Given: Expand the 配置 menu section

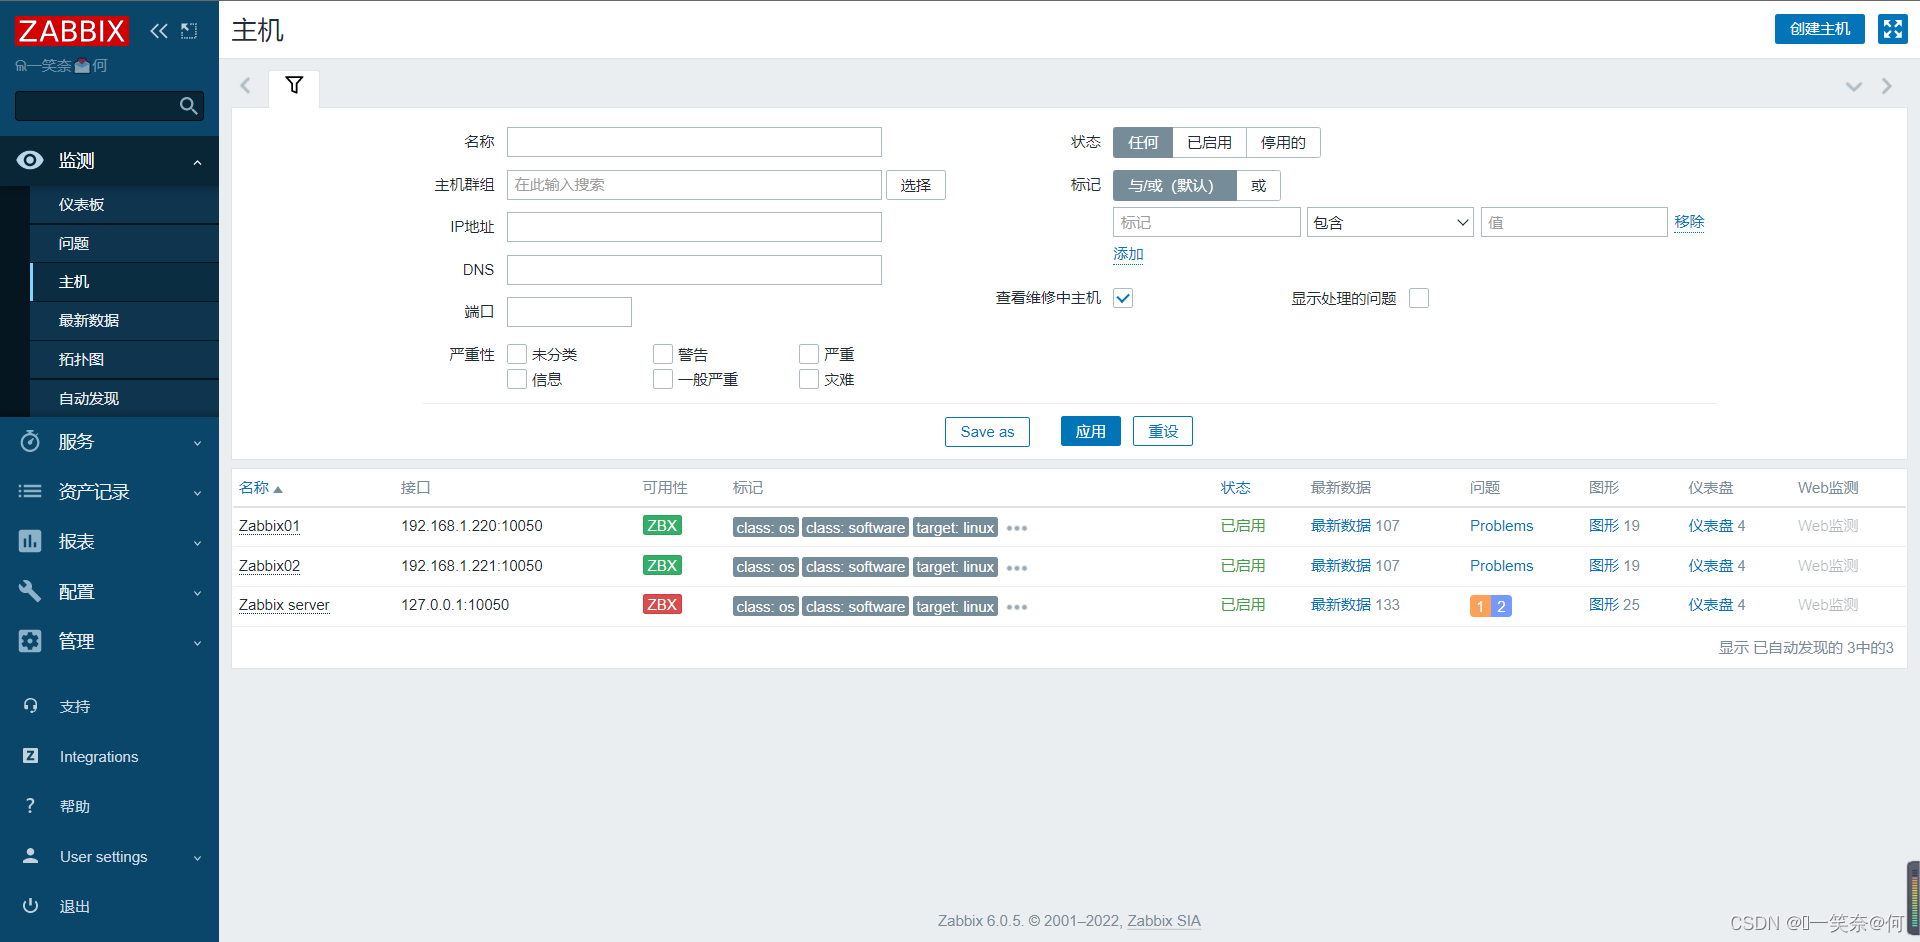Looking at the screenshot, I should 197,593.
